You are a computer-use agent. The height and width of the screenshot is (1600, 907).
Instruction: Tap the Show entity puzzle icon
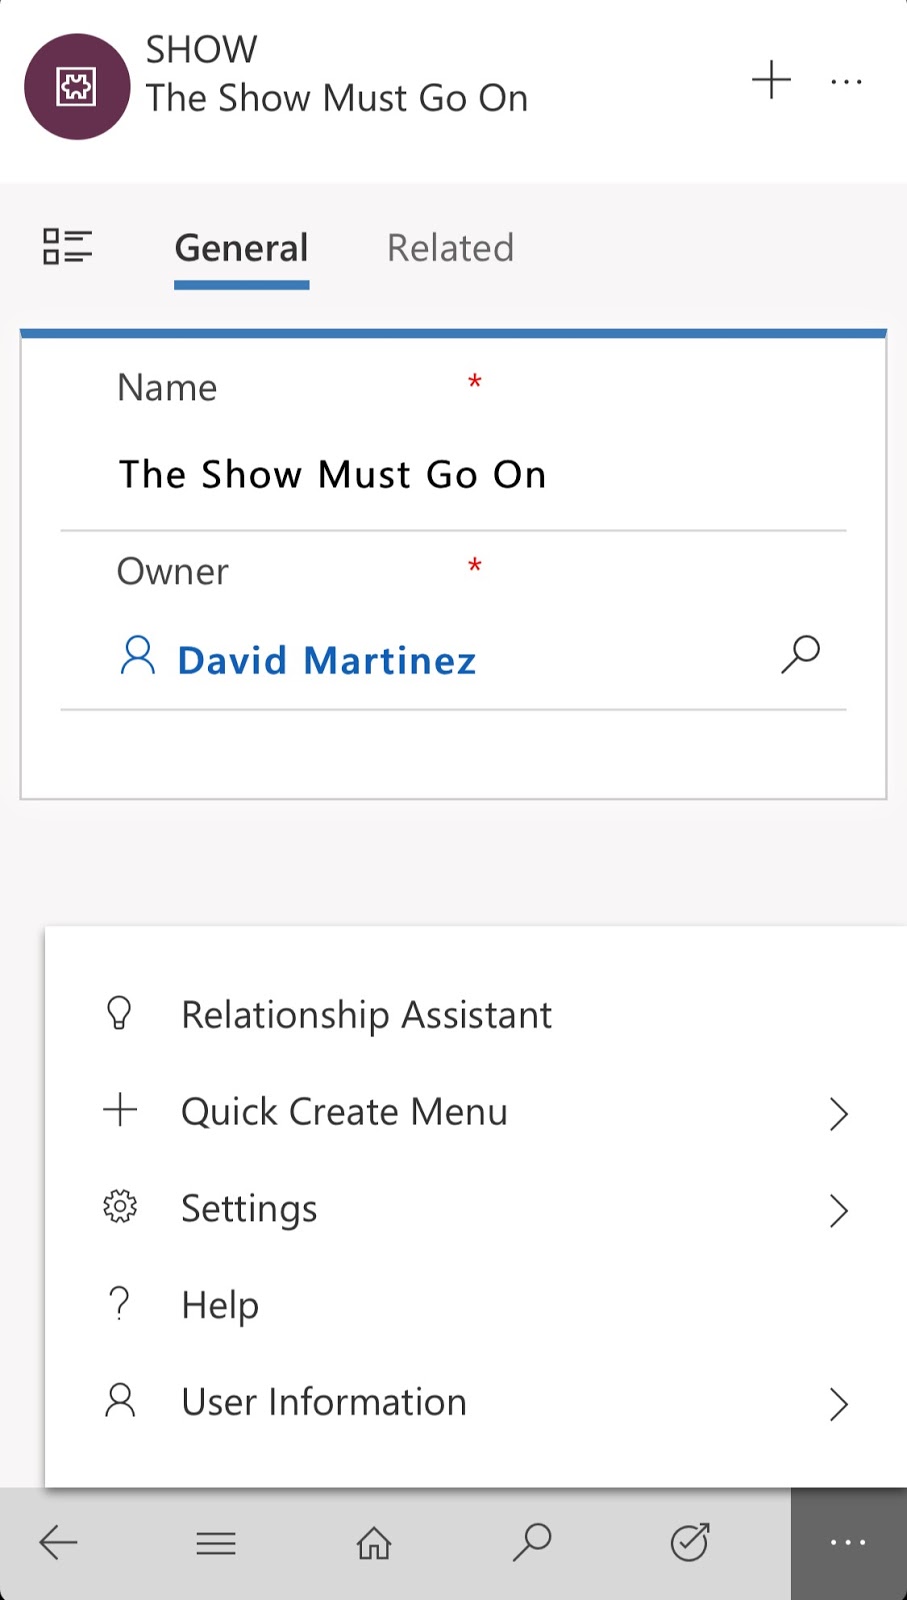click(x=77, y=87)
